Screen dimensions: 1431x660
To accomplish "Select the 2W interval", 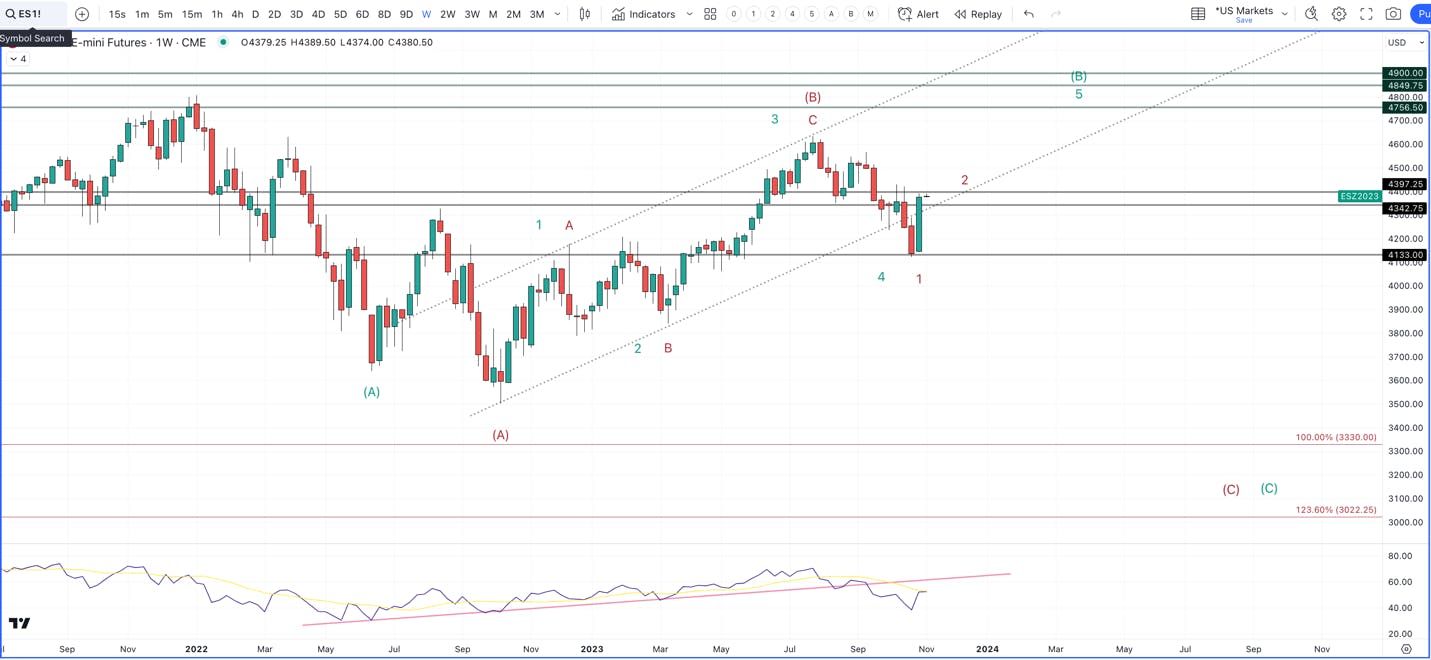I will click(x=448, y=14).
